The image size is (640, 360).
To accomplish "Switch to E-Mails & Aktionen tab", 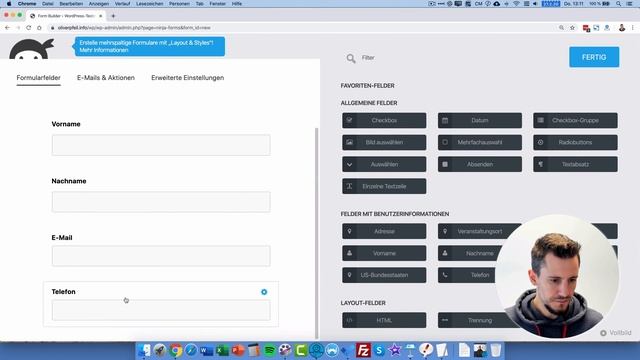I will click(106, 78).
